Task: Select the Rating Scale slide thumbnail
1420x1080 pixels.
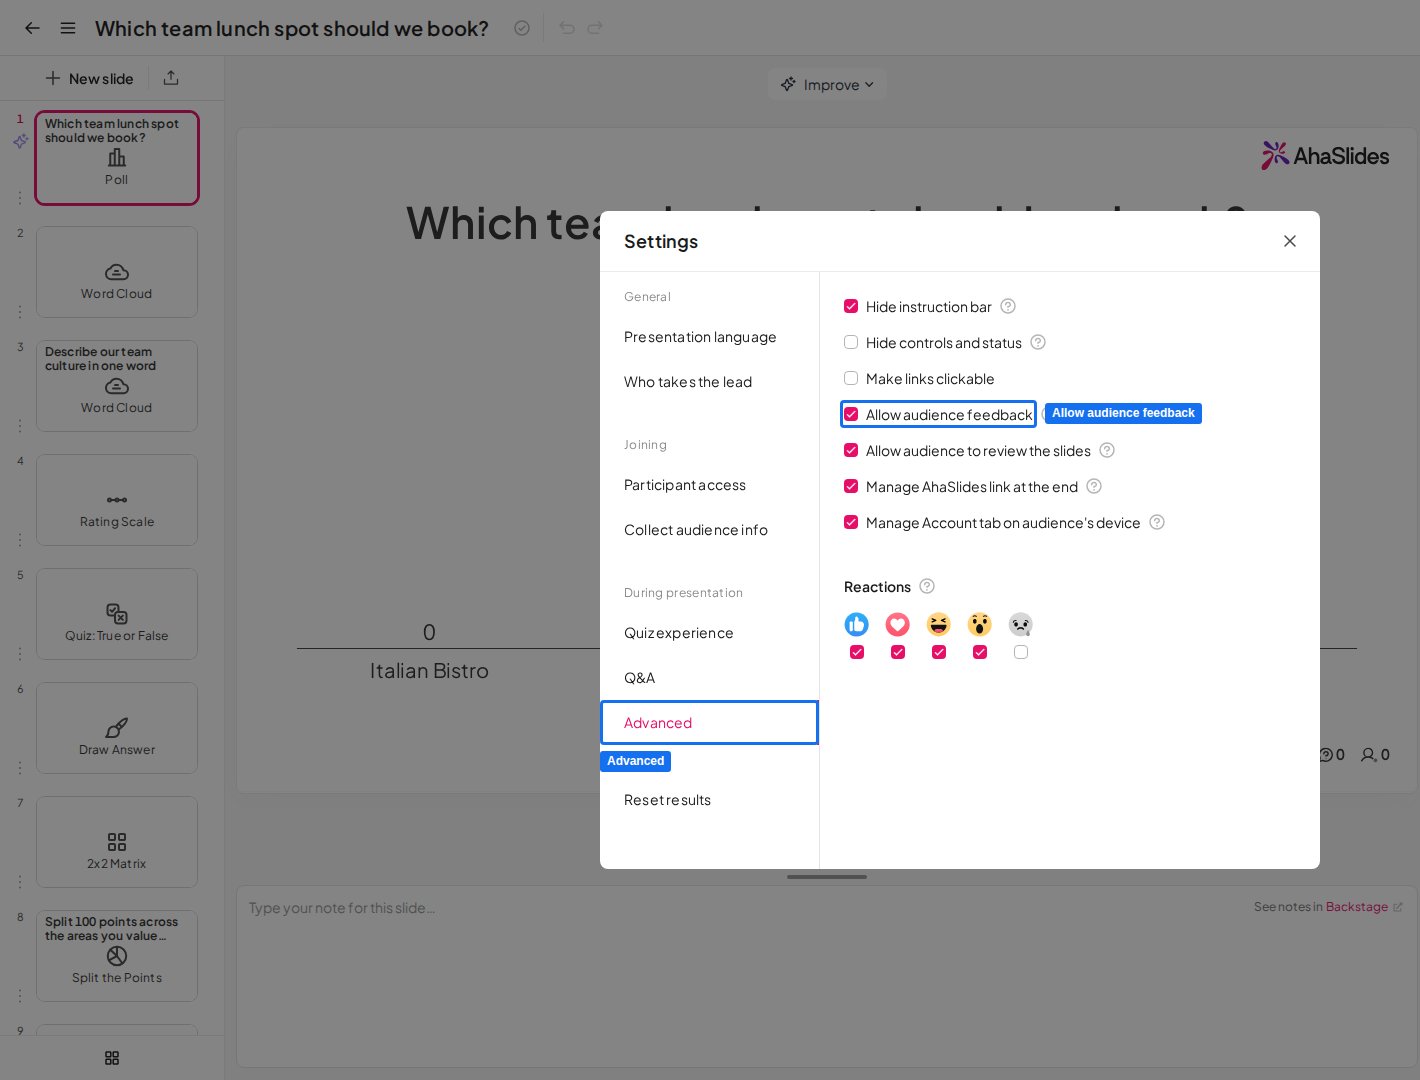Action: [x=117, y=500]
